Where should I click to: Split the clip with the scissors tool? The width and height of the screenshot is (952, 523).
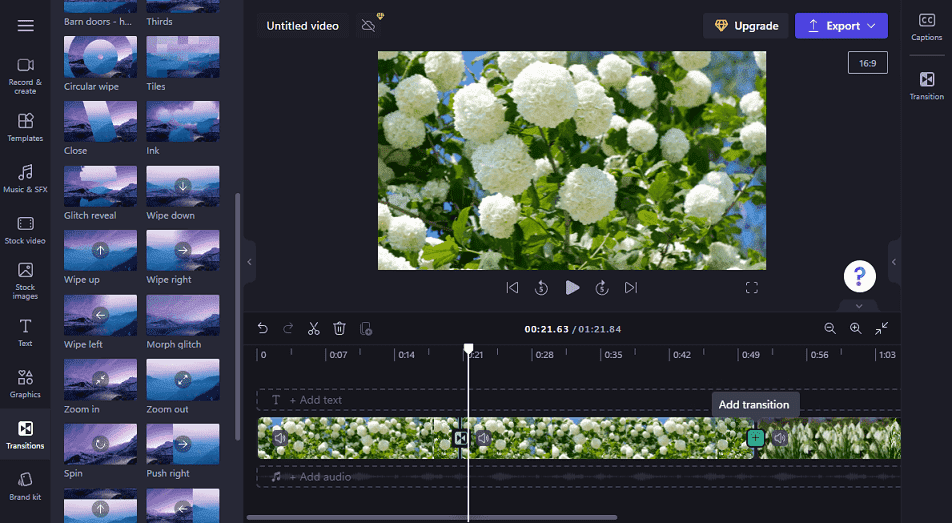313,329
